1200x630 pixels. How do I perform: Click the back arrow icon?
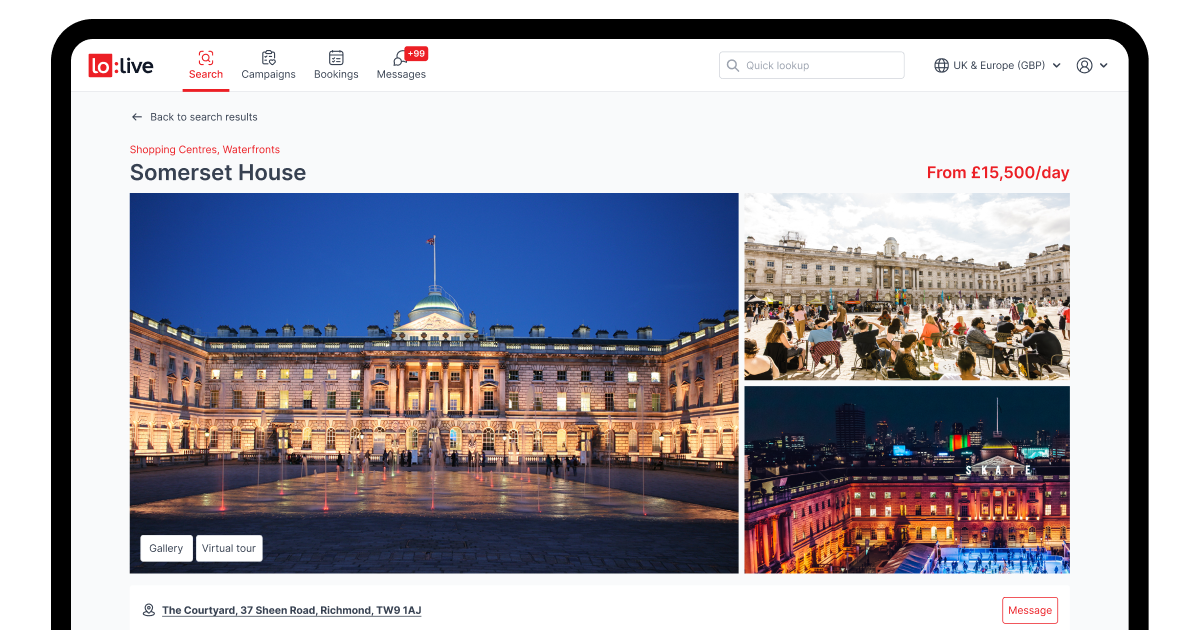click(x=137, y=117)
